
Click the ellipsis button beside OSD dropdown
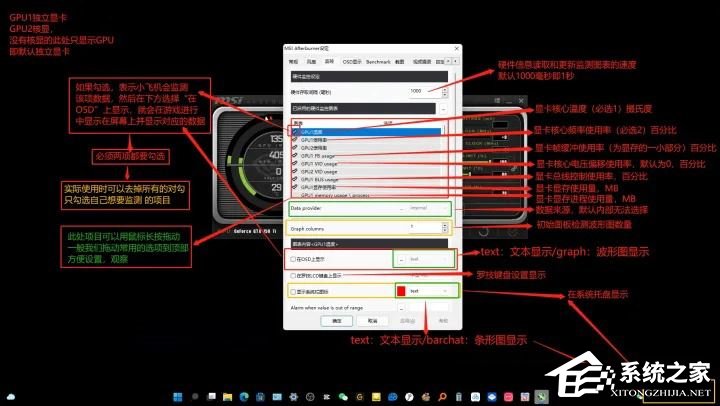coord(401,259)
